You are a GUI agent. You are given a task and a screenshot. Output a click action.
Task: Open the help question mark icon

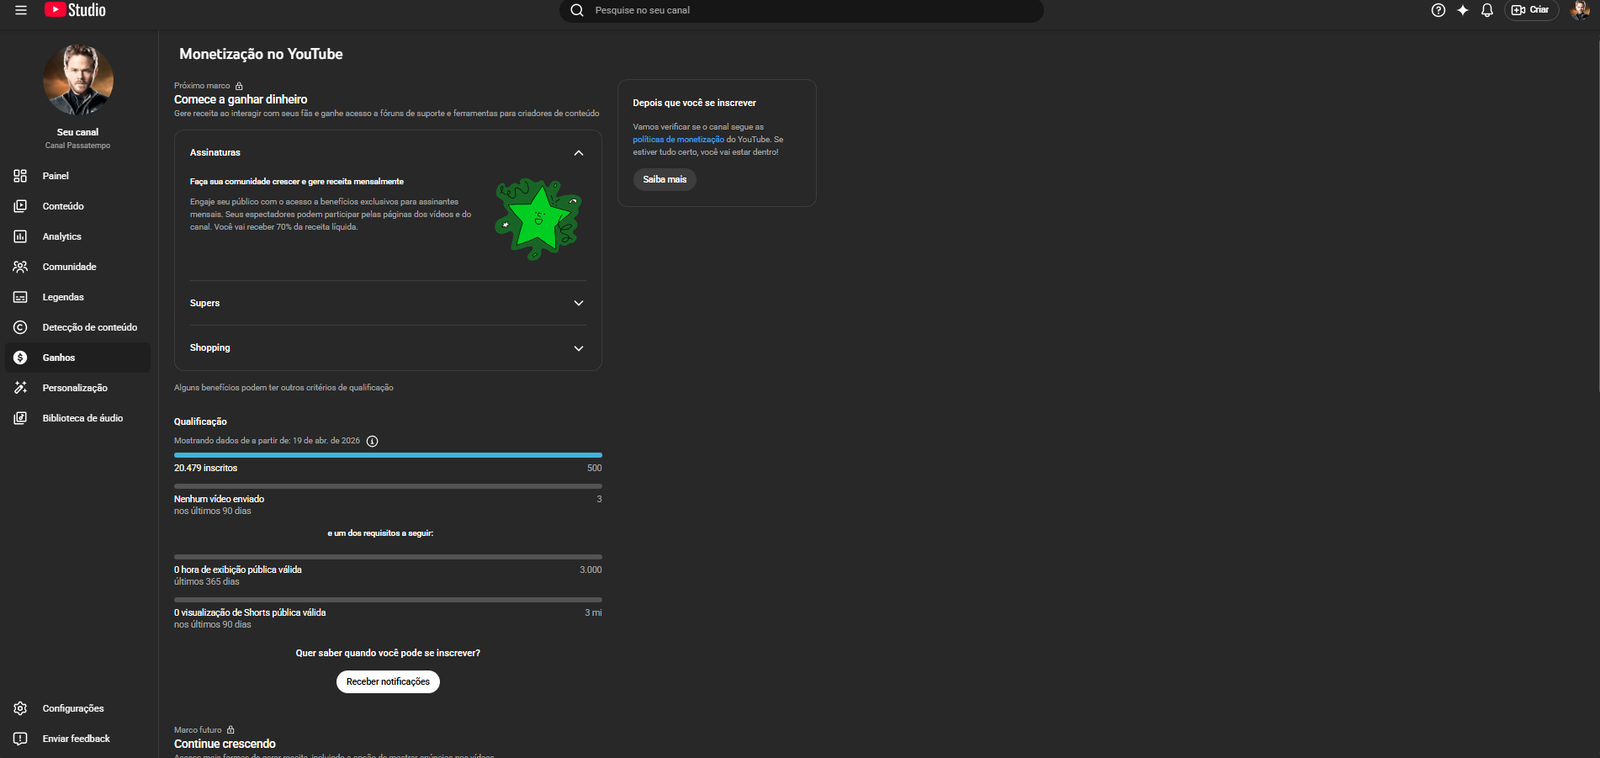[1438, 10]
